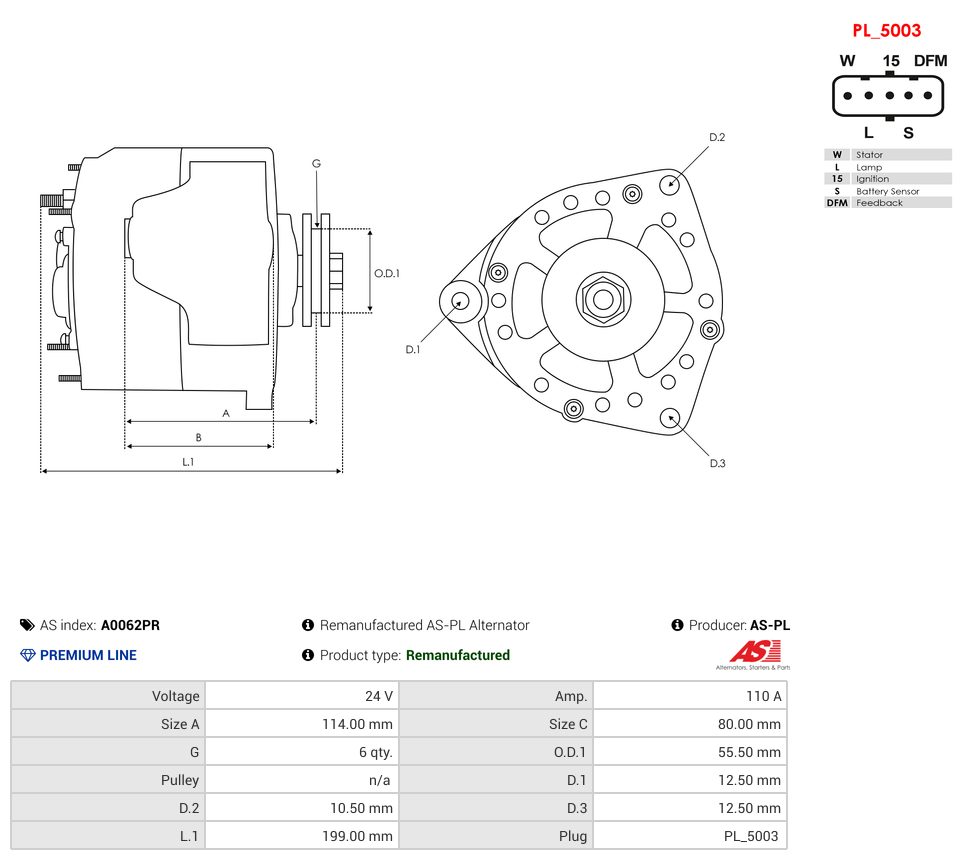Select the AS index value A0062PR
The image size is (976, 860).
pos(130,625)
